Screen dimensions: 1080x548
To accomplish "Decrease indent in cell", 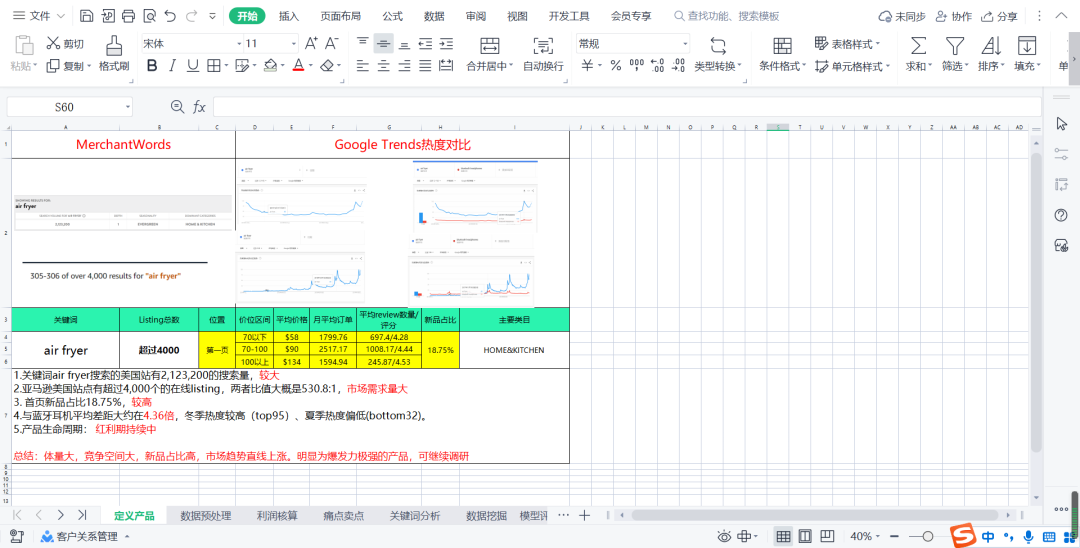I will click(426, 43).
